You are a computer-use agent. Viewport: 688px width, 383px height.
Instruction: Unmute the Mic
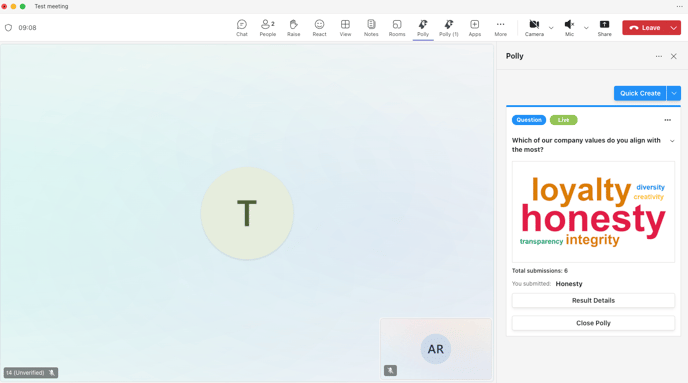[569, 28]
